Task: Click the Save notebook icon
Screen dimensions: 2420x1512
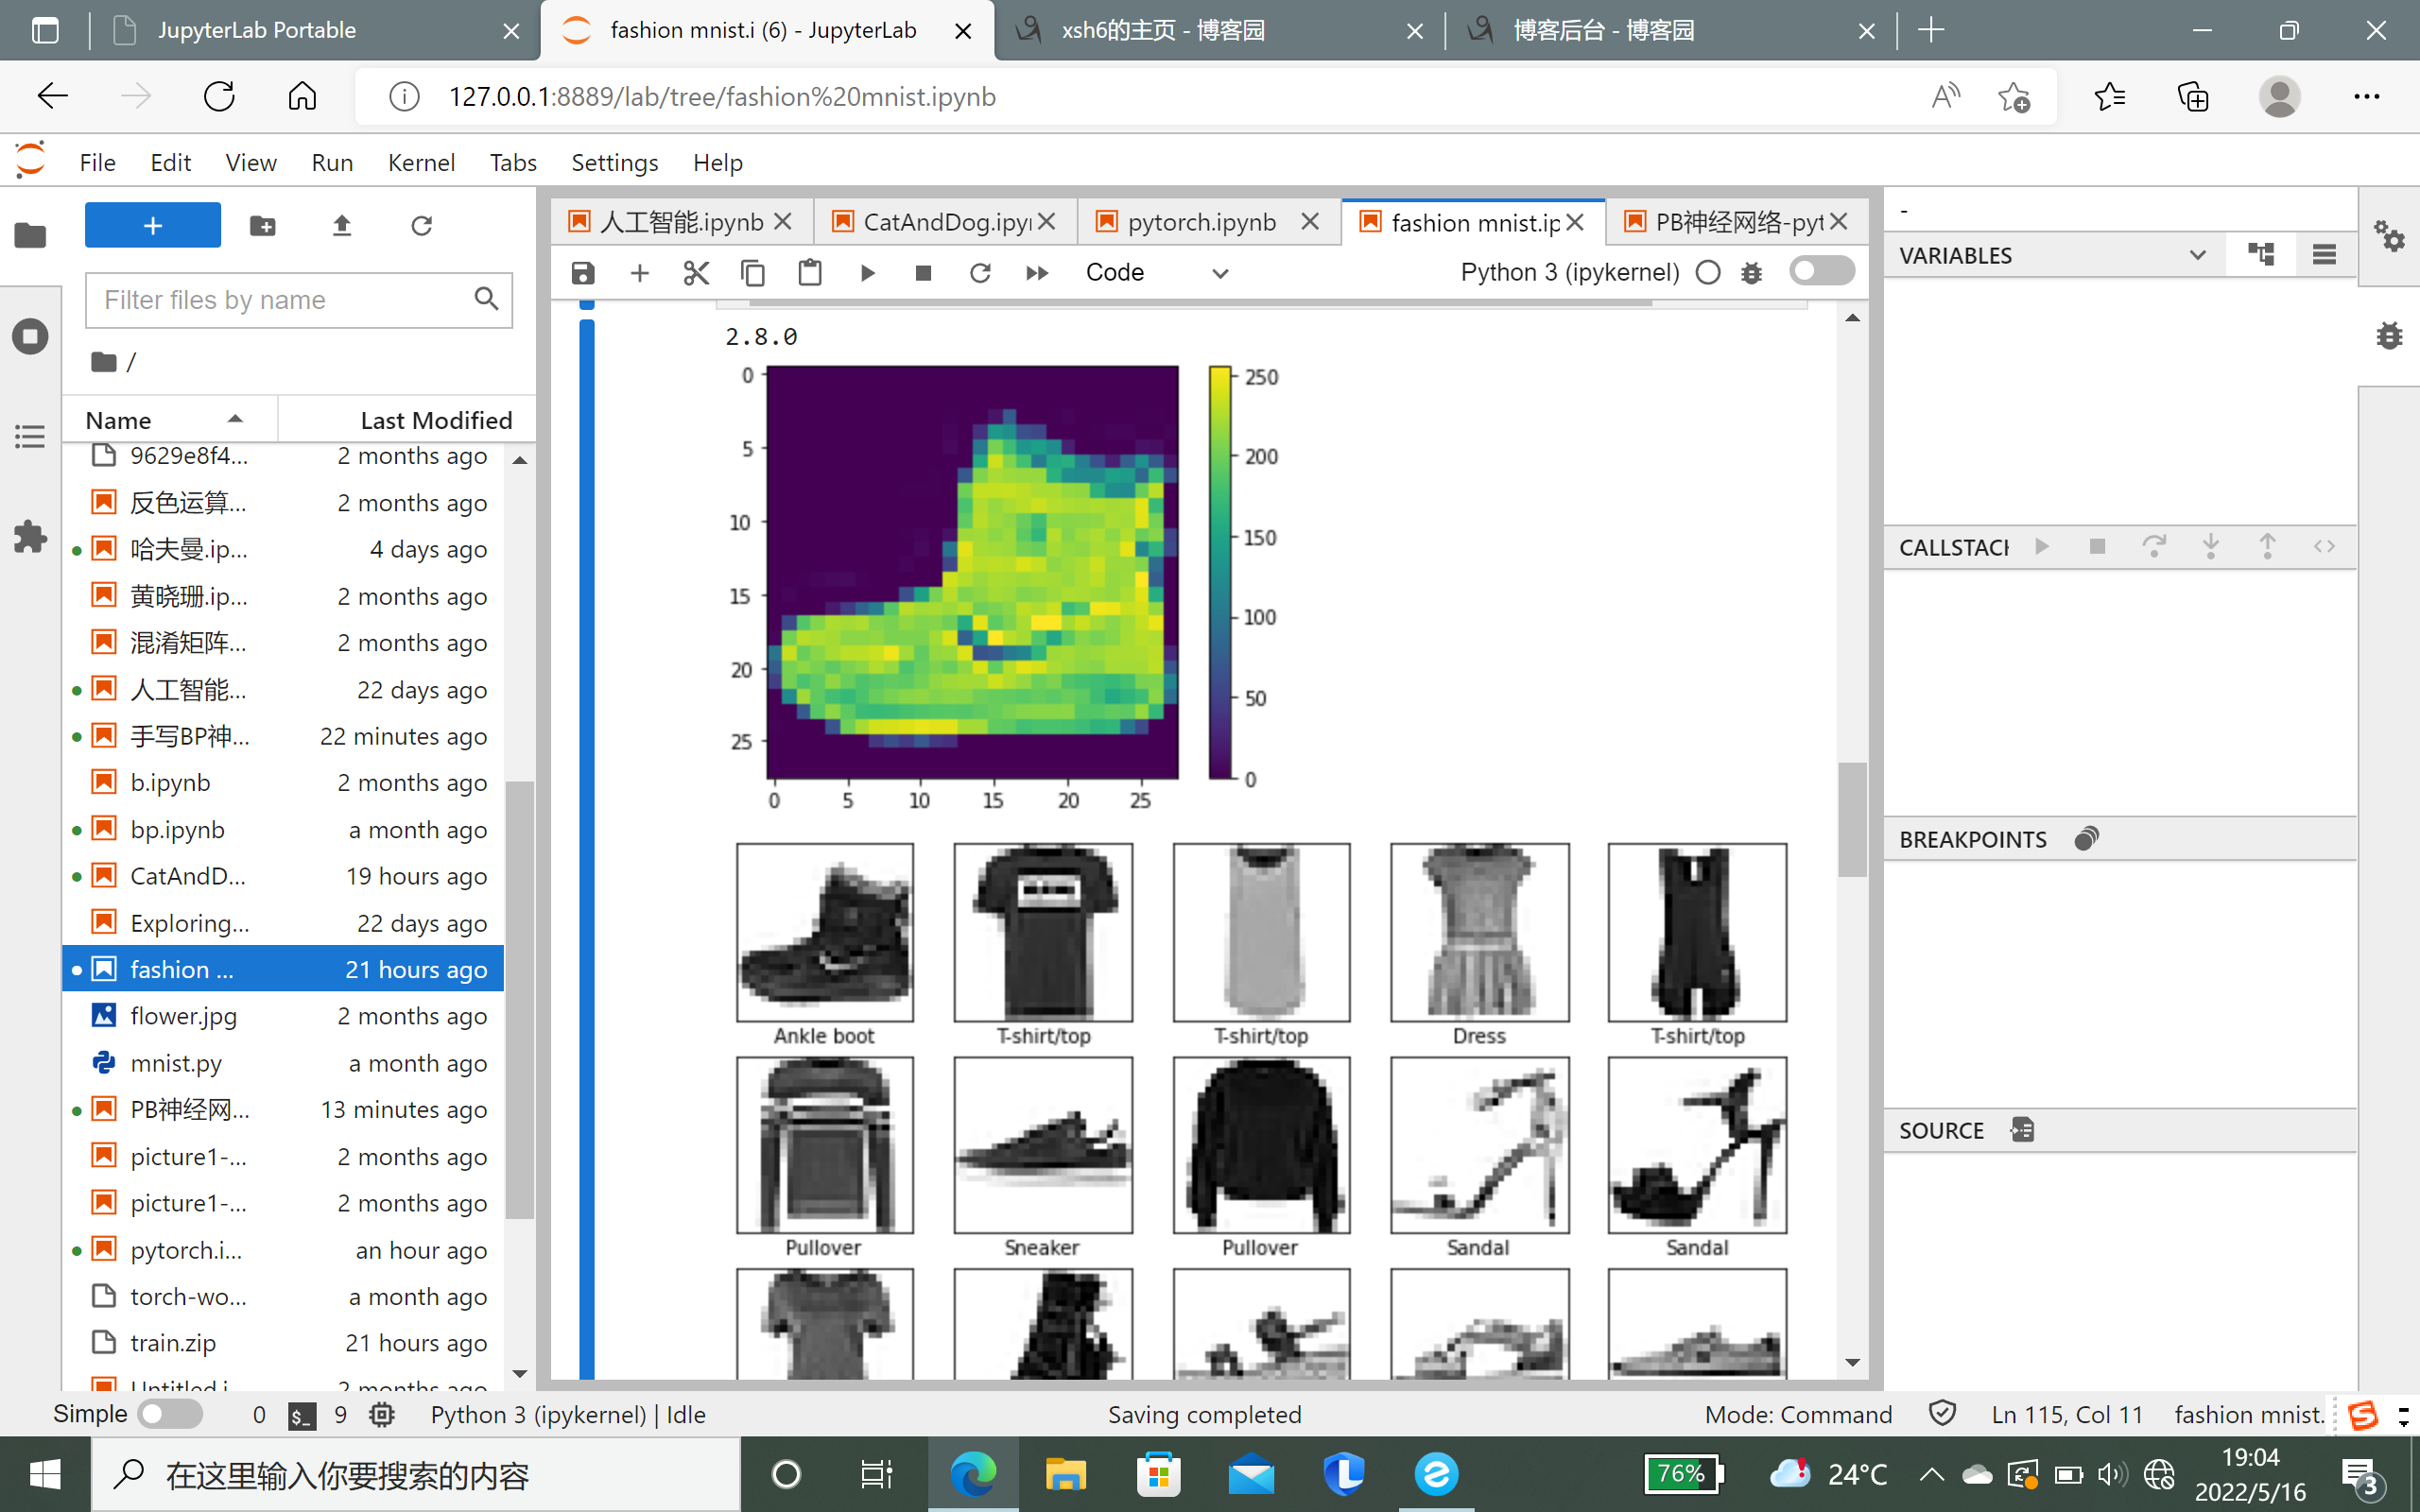Action: click(x=583, y=272)
